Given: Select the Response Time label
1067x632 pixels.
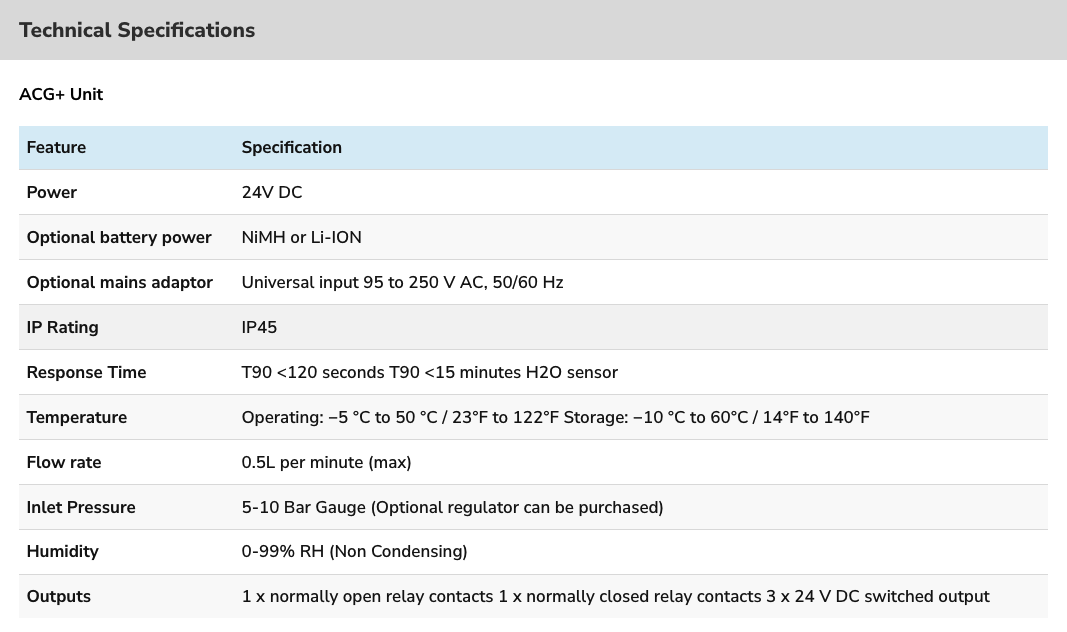Looking at the screenshot, I should pyautogui.click(x=86, y=372).
